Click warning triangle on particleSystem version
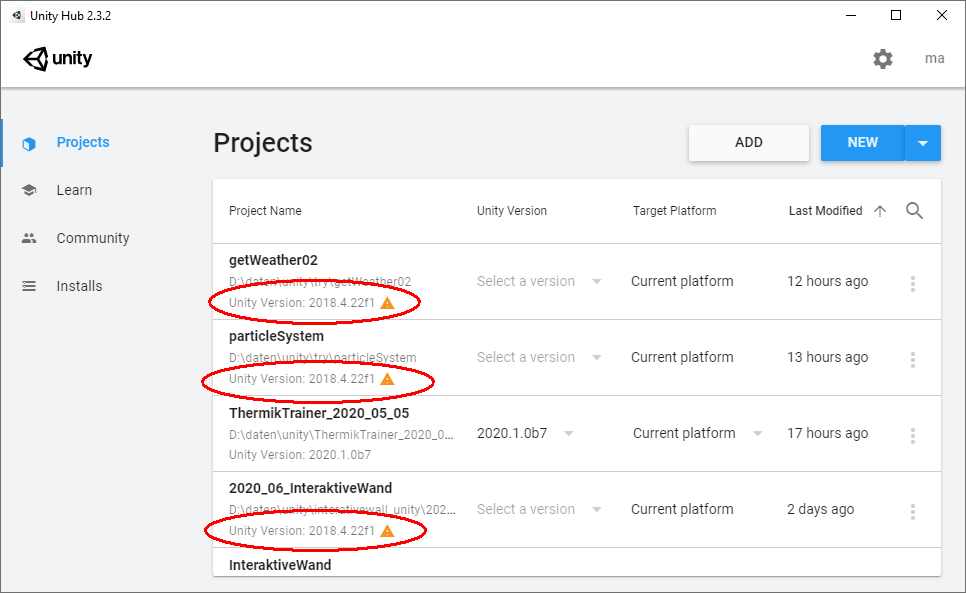Image resolution: width=966 pixels, height=593 pixels. pos(388,379)
